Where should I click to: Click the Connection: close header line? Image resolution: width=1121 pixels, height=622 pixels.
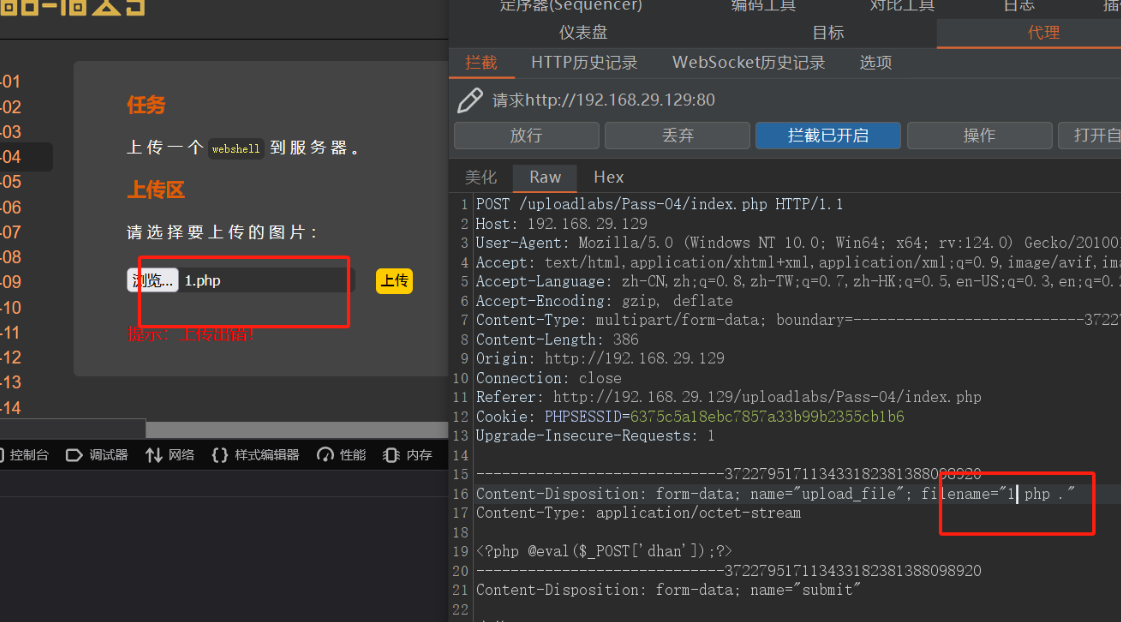pyautogui.click(x=548, y=378)
